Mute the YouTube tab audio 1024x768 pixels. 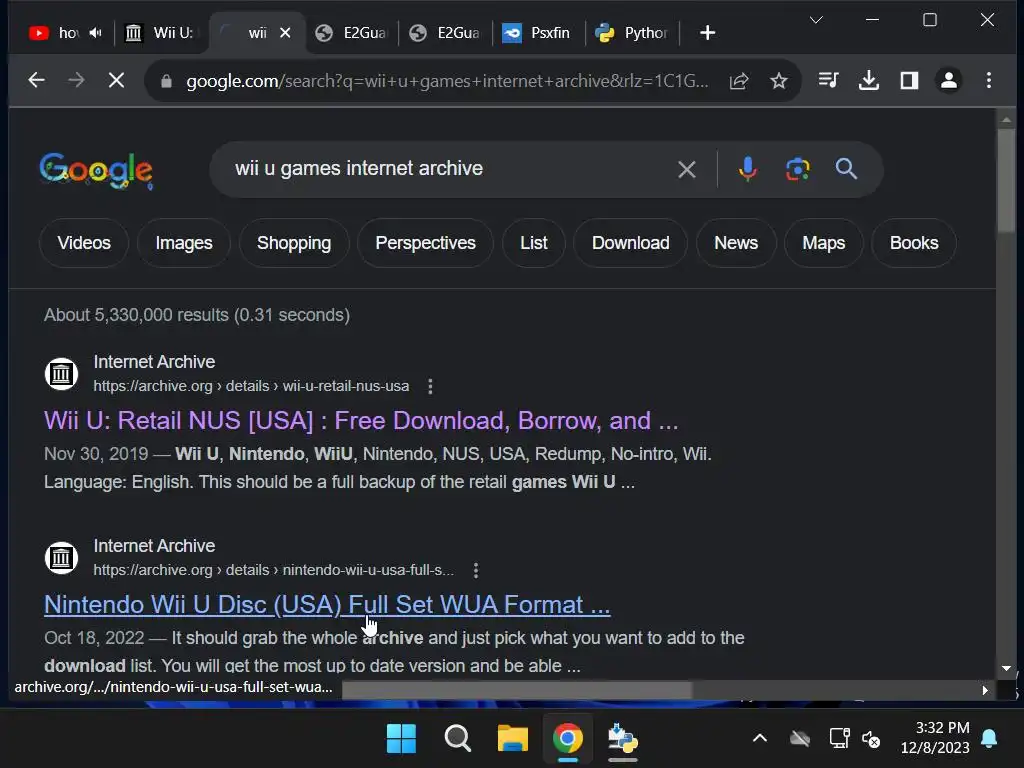(x=96, y=33)
